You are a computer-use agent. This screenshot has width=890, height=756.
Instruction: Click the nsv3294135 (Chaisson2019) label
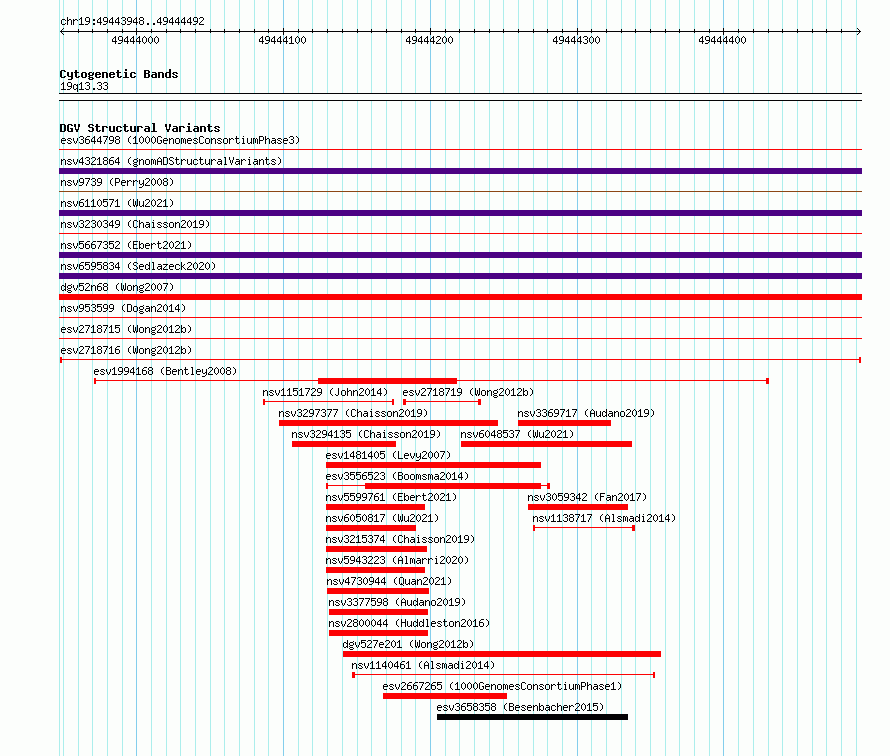point(366,434)
